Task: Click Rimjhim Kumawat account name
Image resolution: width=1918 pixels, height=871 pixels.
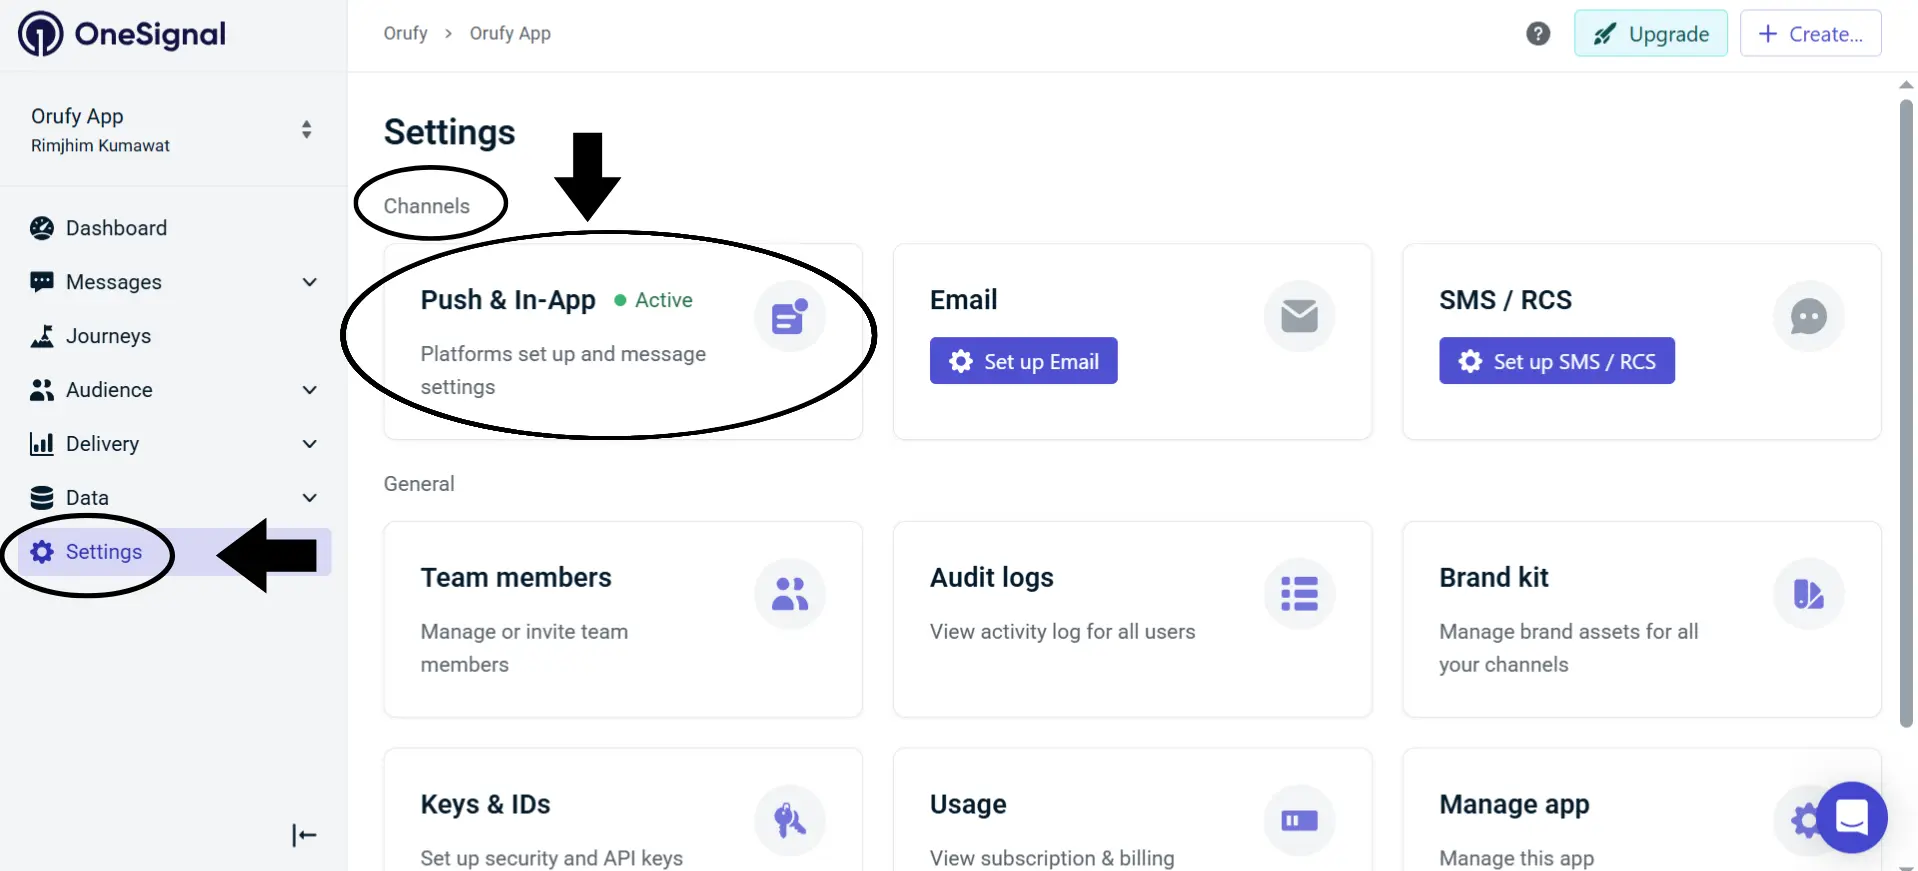Action: [x=100, y=146]
